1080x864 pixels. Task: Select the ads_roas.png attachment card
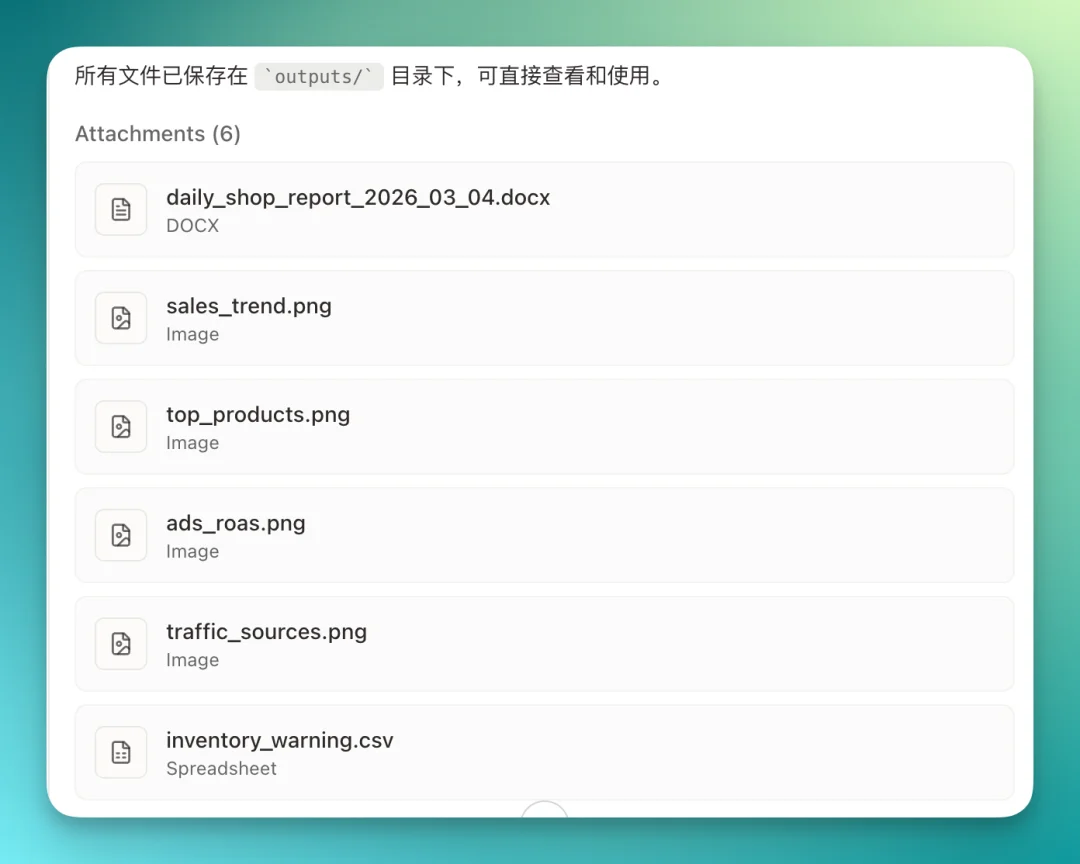(545, 535)
